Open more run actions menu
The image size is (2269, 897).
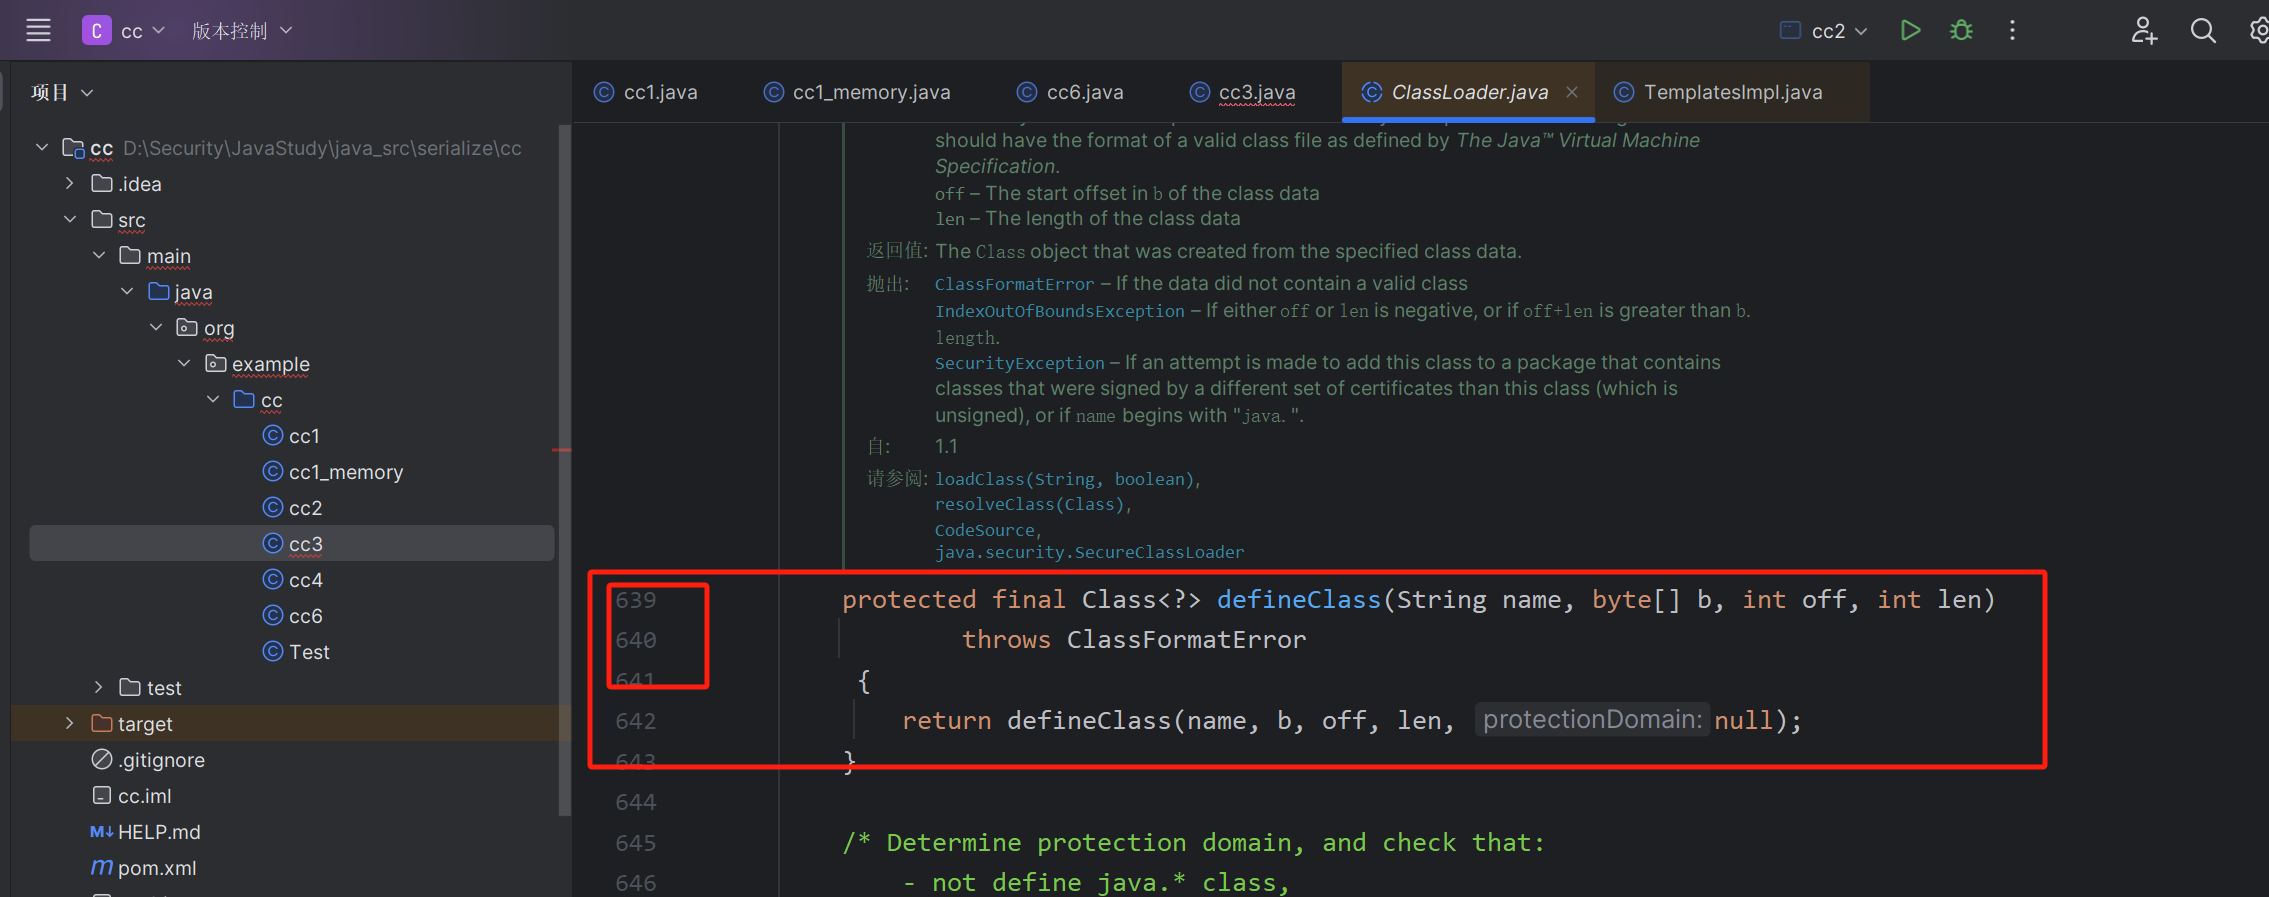pyautogui.click(x=2012, y=31)
